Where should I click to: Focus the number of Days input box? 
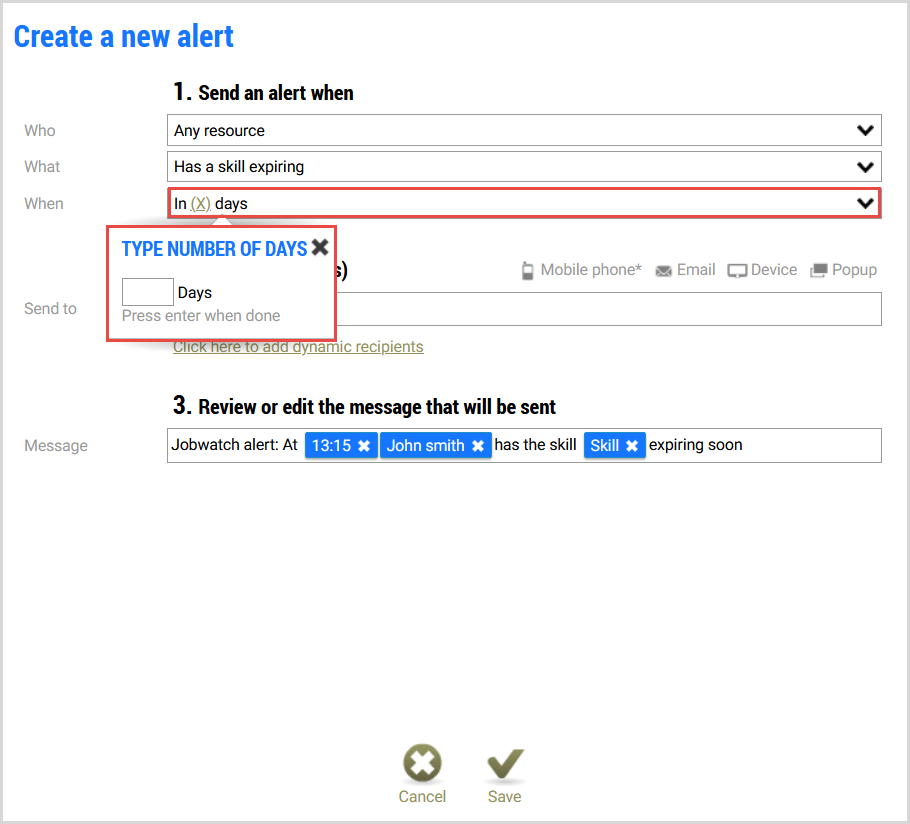[147, 292]
